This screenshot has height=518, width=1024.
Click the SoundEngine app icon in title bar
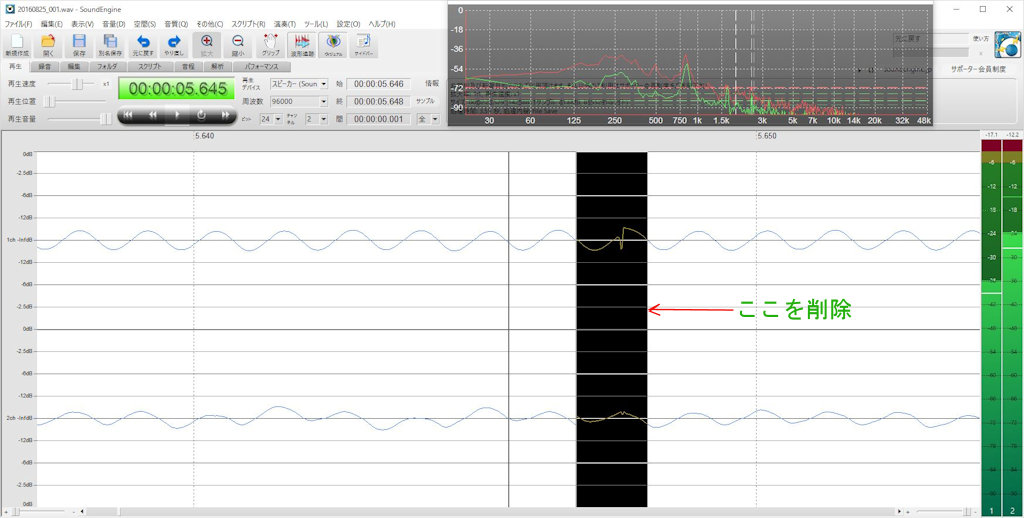[9, 9]
